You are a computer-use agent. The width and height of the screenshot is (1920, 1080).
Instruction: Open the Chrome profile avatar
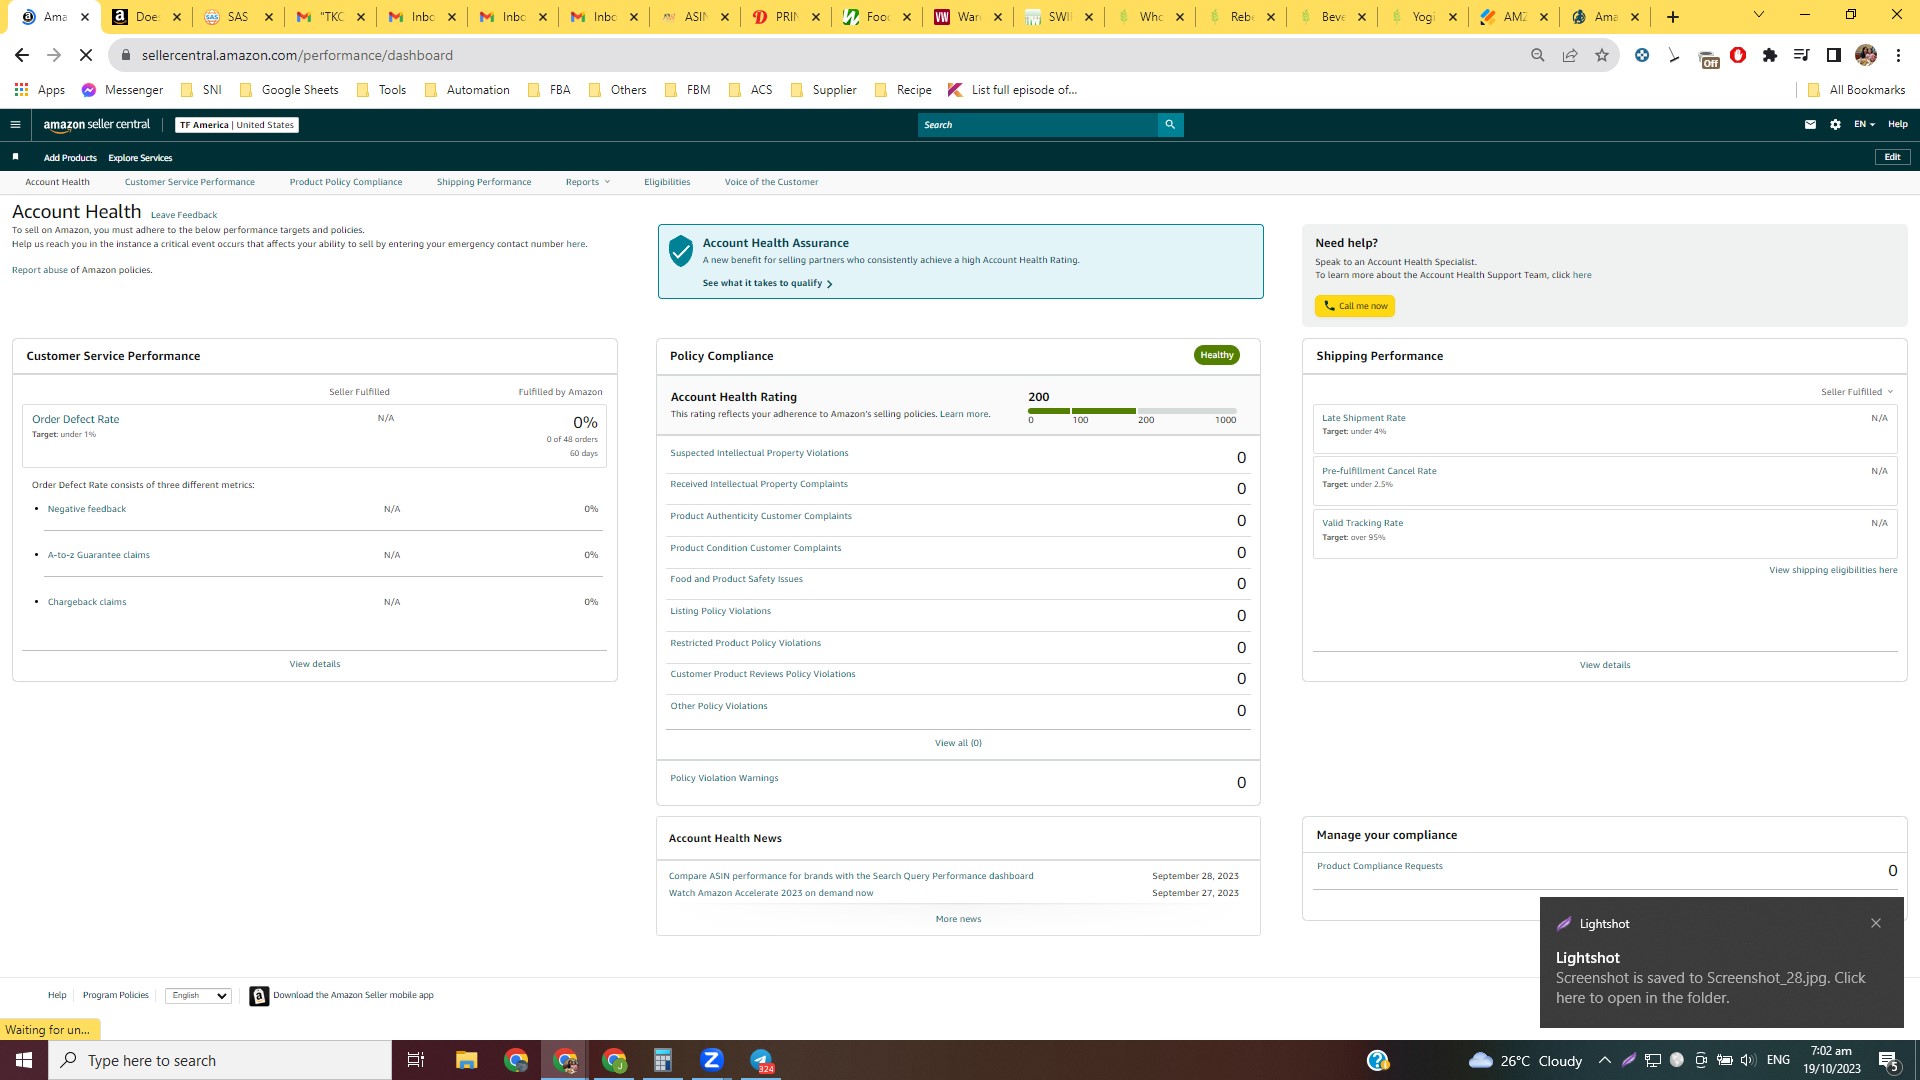click(x=1866, y=55)
